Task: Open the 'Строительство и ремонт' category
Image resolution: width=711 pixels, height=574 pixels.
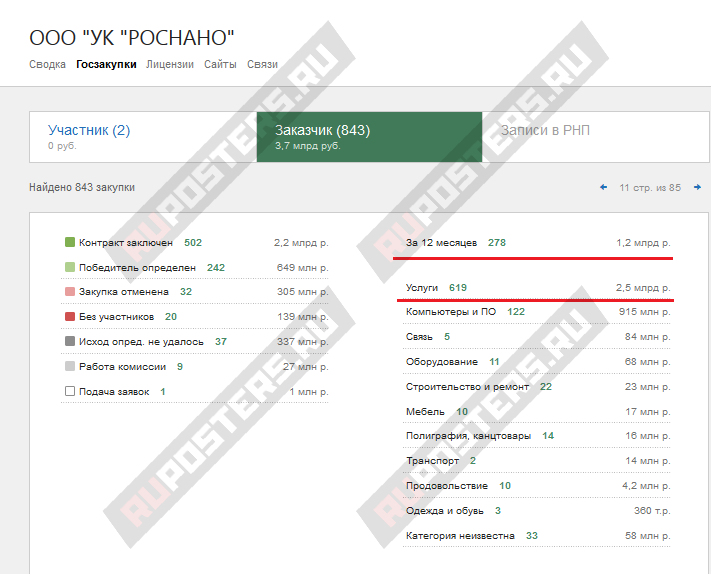Action: click(x=468, y=387)
